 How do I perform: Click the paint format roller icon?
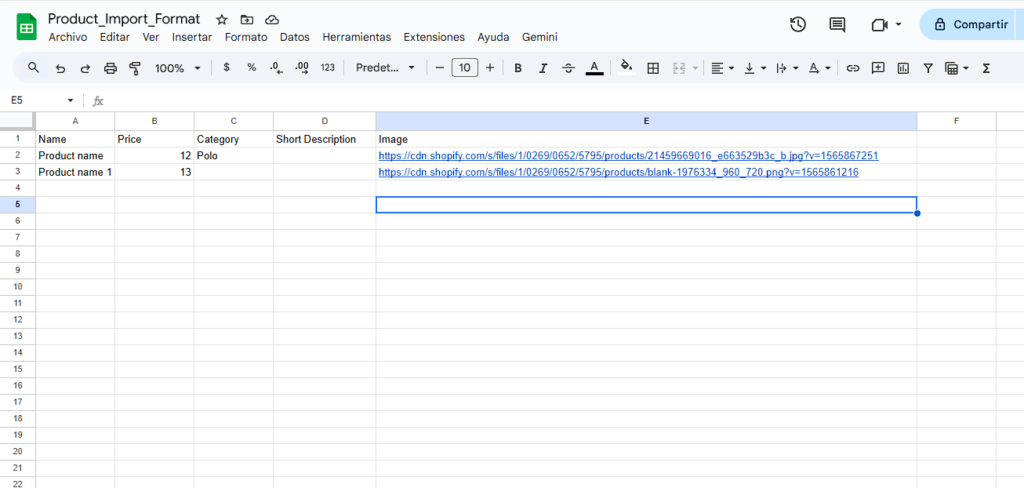point(135,68)
